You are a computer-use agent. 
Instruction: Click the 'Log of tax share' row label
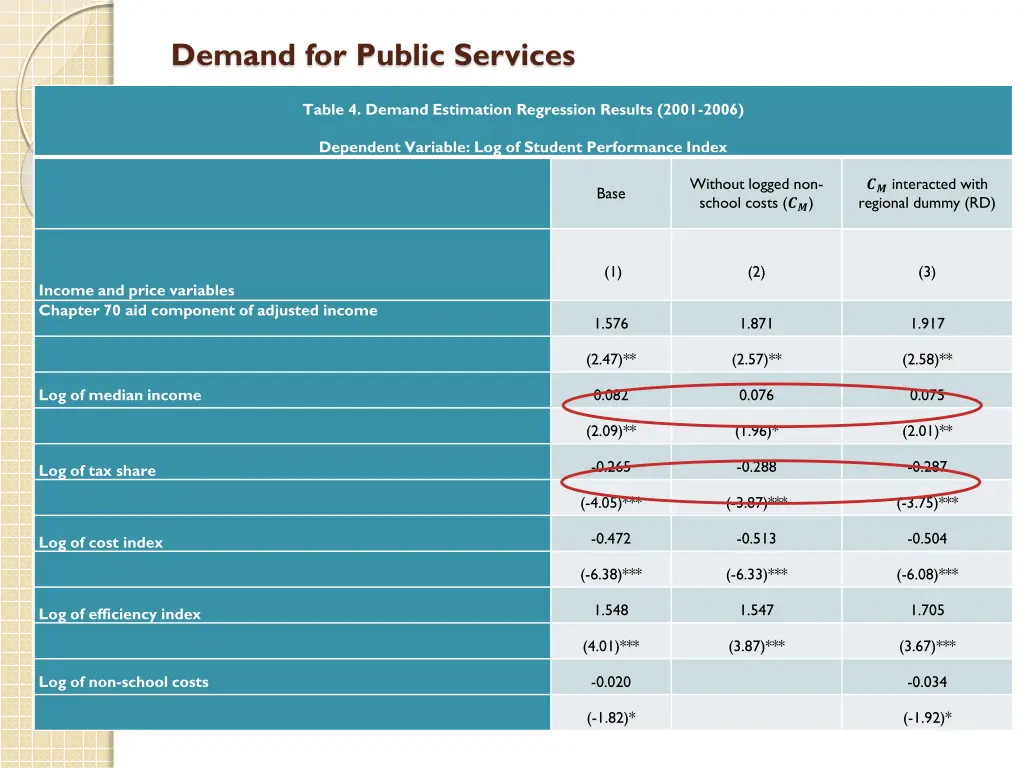[97, 471]
